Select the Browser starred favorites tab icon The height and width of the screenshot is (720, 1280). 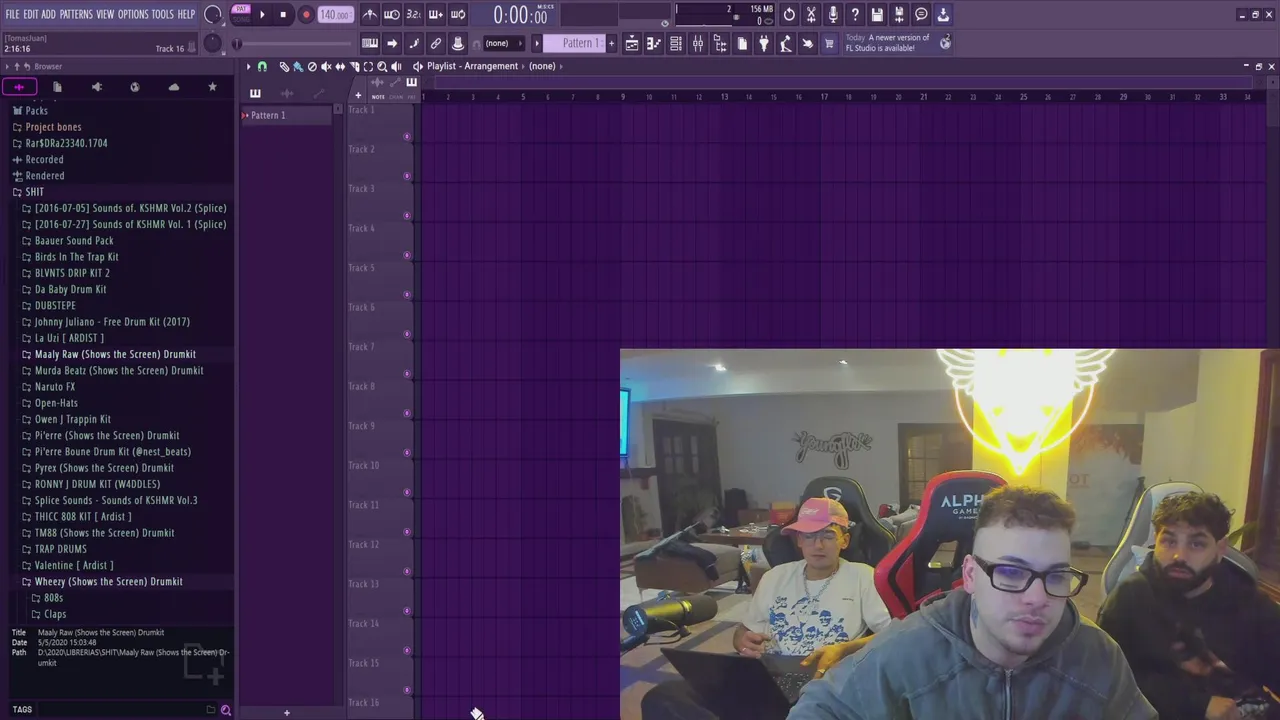[212, 87]
